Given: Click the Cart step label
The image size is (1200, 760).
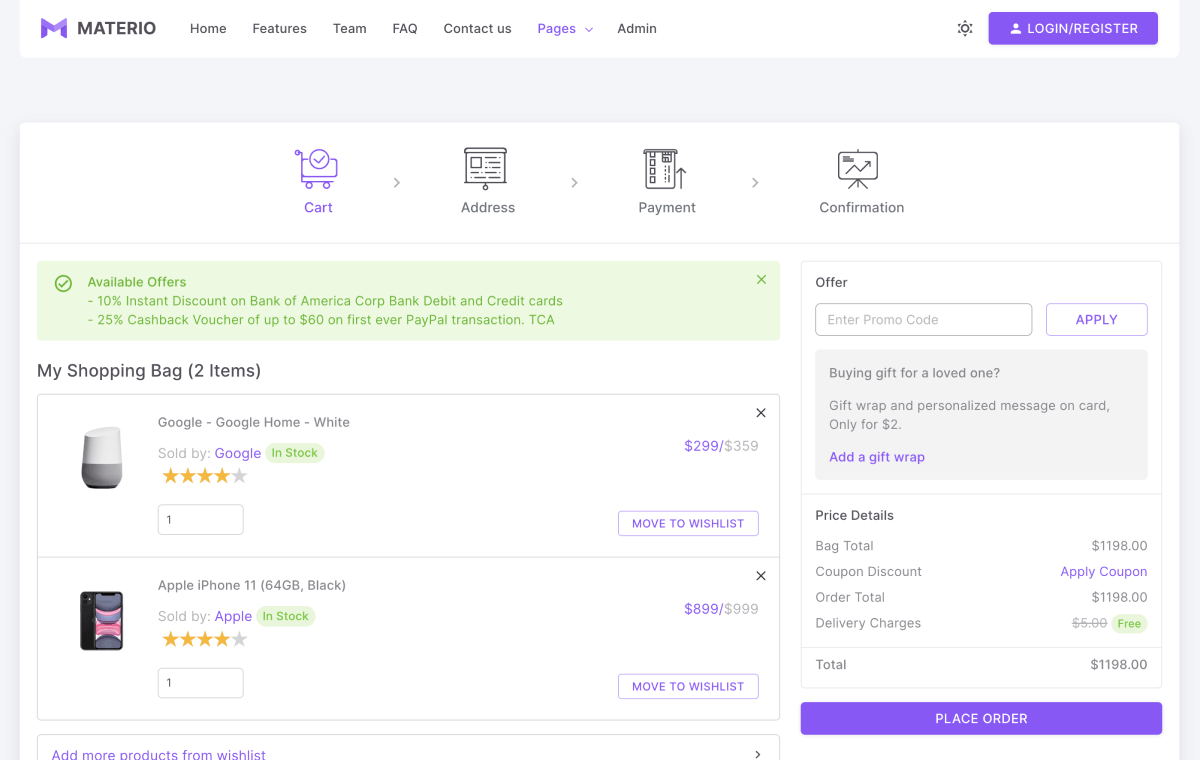Looking at the screenshot, I should (318, 208).
